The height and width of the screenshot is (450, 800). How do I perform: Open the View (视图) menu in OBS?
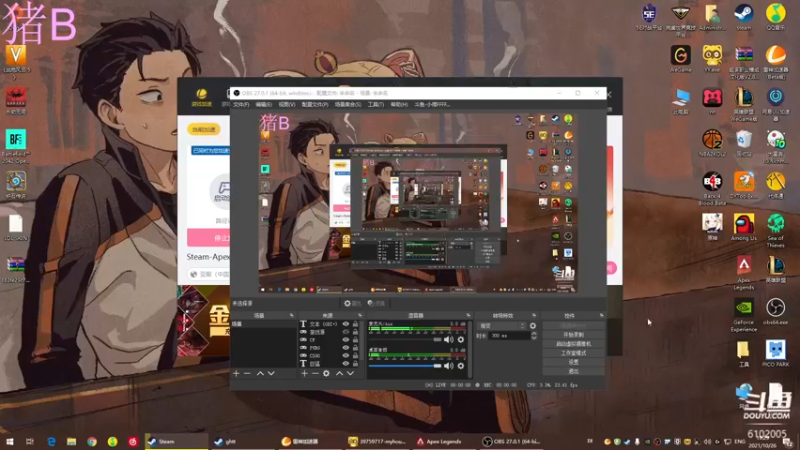coord(287,104)
